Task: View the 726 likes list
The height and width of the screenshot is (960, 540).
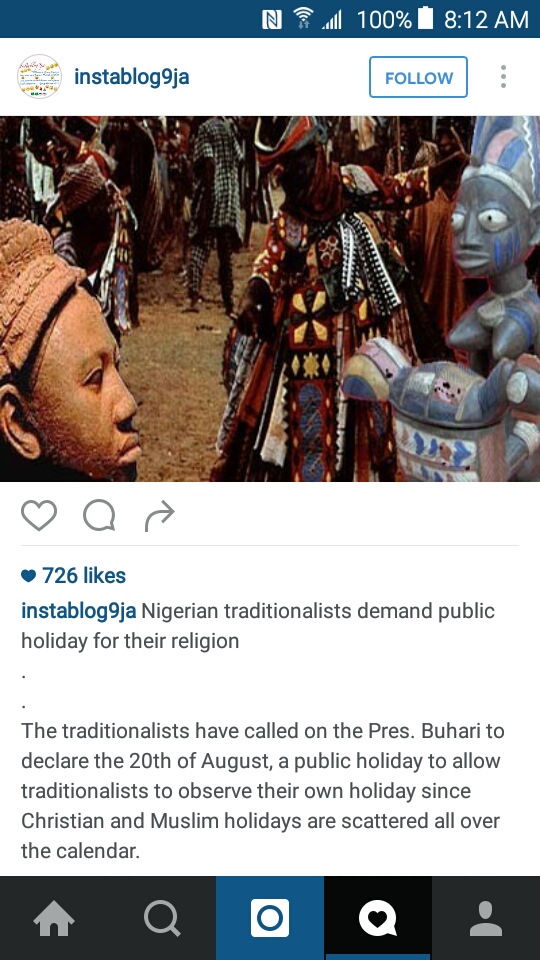Action: (x=84, y=576)
